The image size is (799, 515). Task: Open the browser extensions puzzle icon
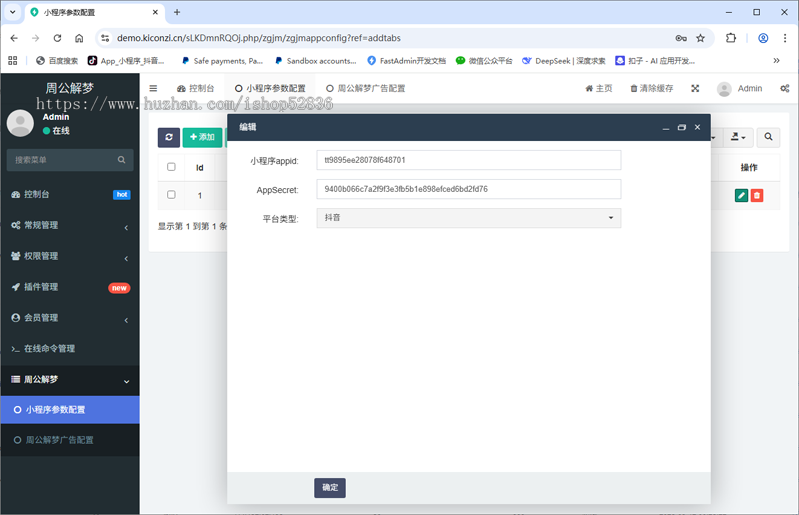[731, 38]
